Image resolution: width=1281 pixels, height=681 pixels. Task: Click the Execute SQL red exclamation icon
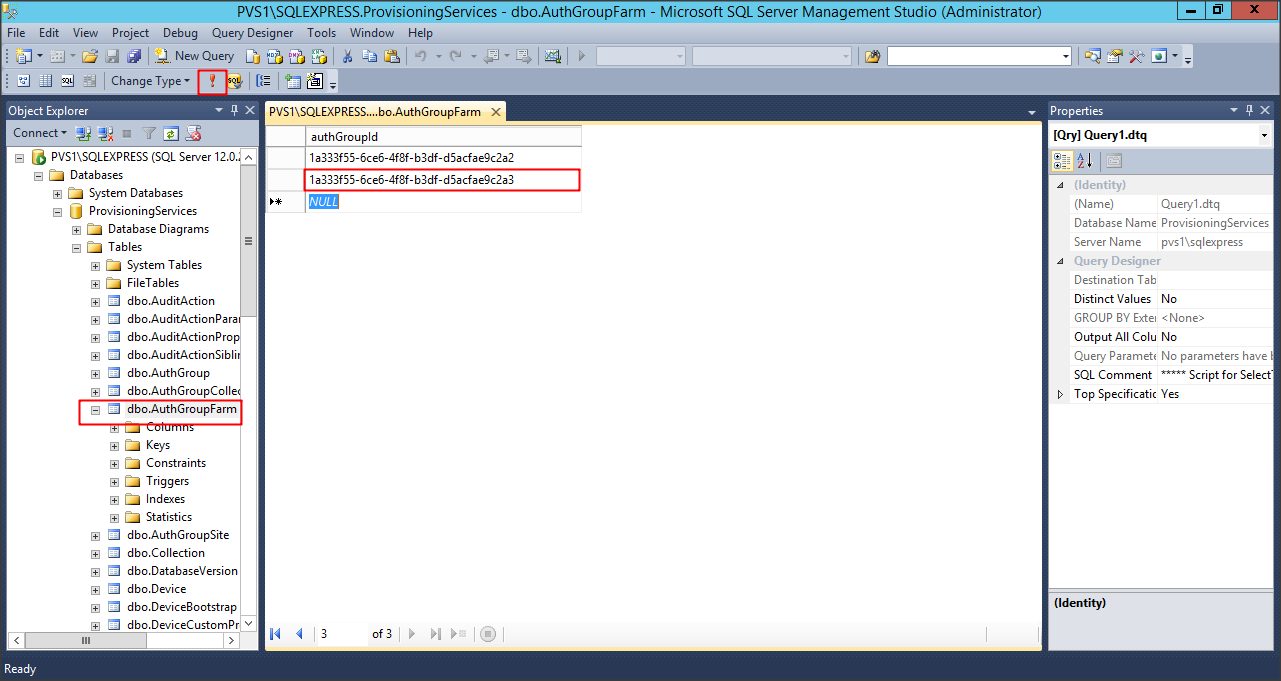[x=211, y=81]
